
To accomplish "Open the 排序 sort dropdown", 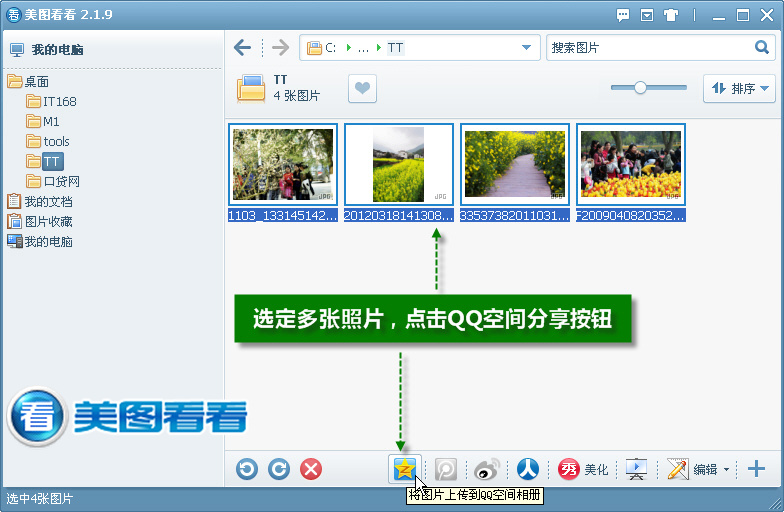I will pyautogui.click(x=740, y=88).
